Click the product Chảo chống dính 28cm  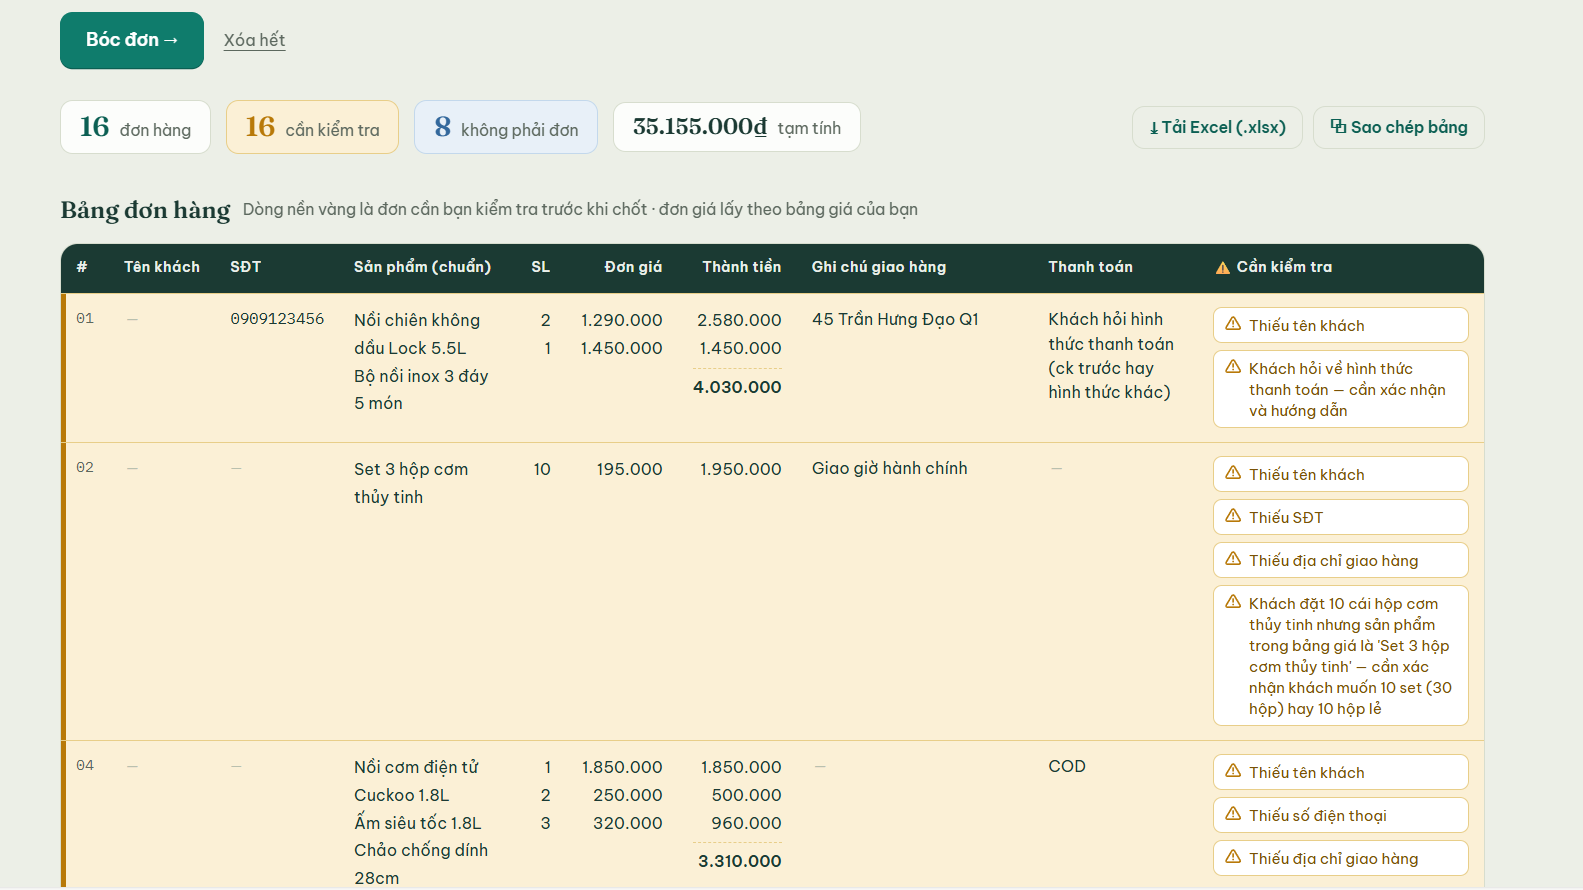tap(421, 864)
